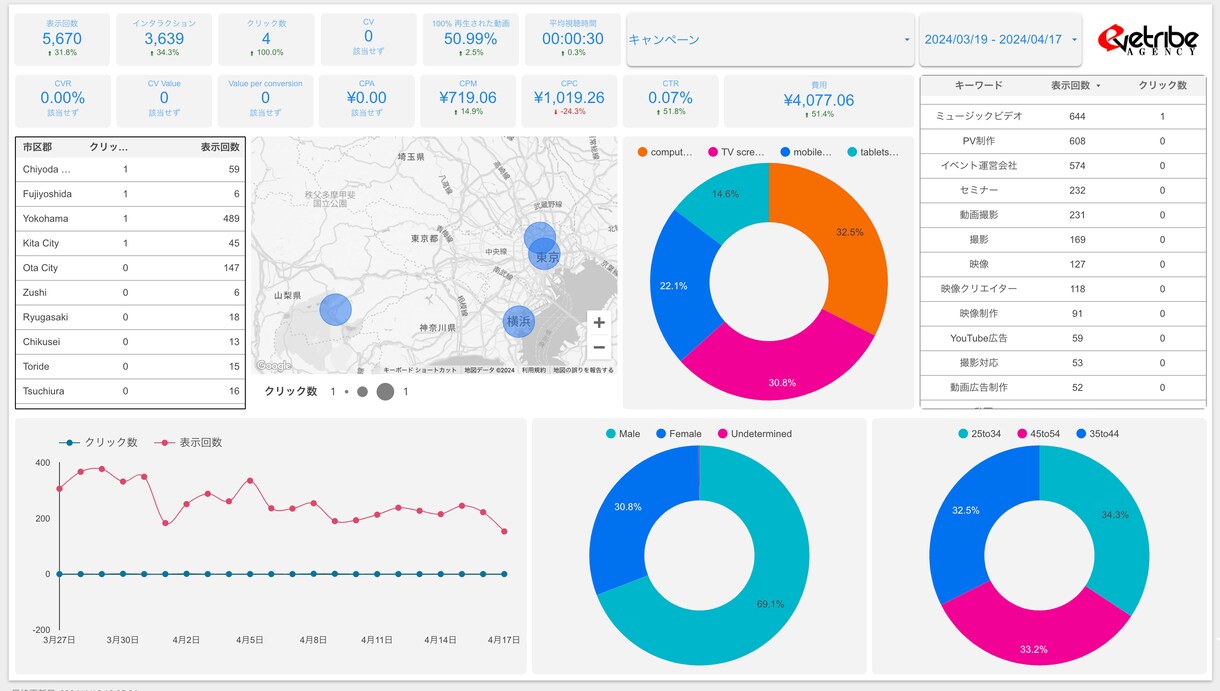The image size is (1220, 691).
Task: Click the pink TV screens legend swatch
Action: point(713,152)
